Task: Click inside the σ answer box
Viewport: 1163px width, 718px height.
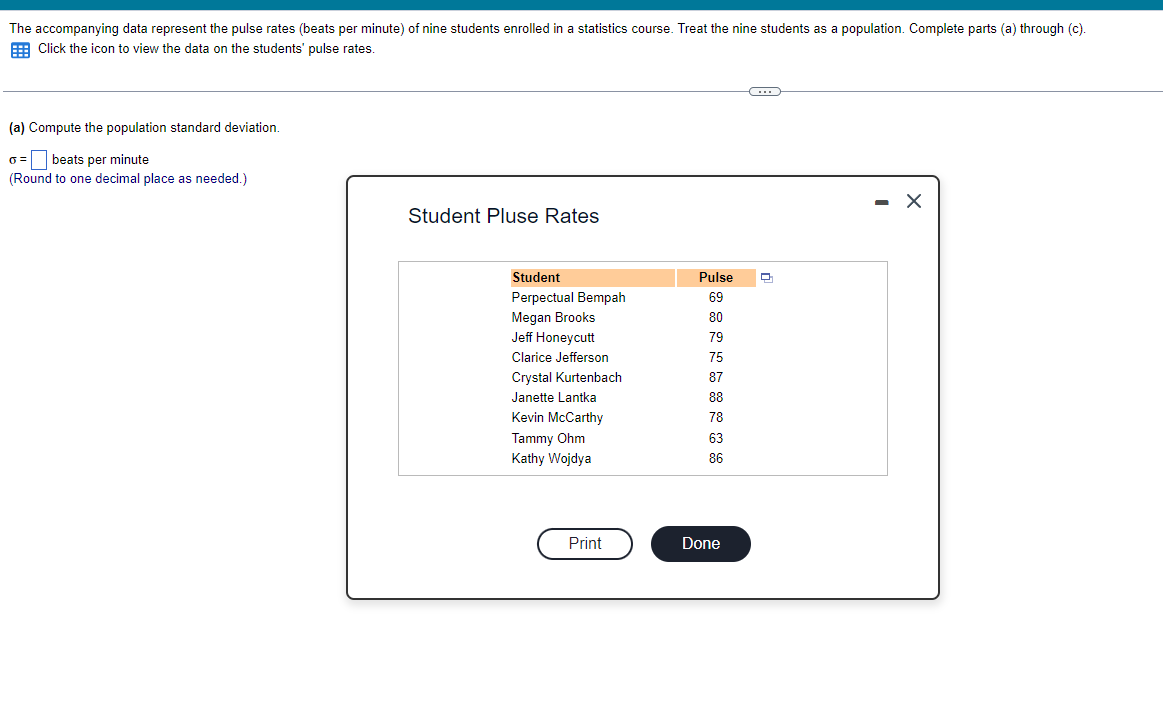Action: (x=37, y=159)
